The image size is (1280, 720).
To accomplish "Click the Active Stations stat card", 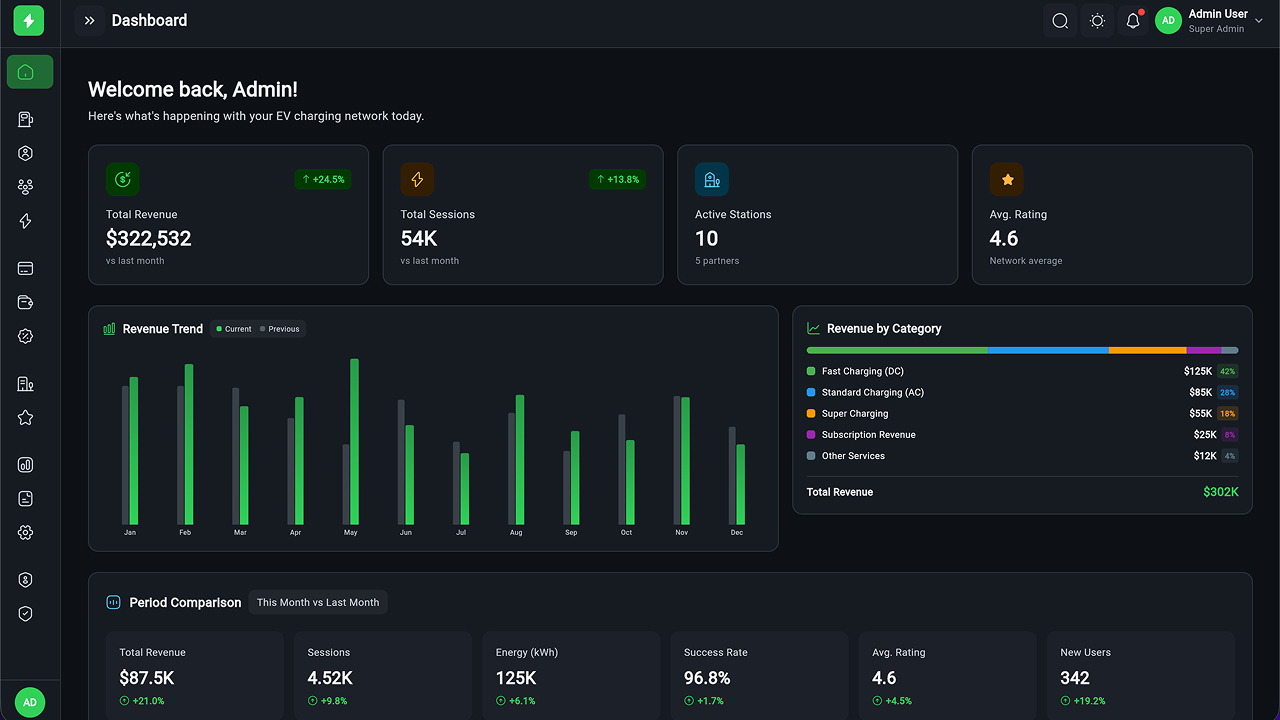I will [x=817, y=215].
